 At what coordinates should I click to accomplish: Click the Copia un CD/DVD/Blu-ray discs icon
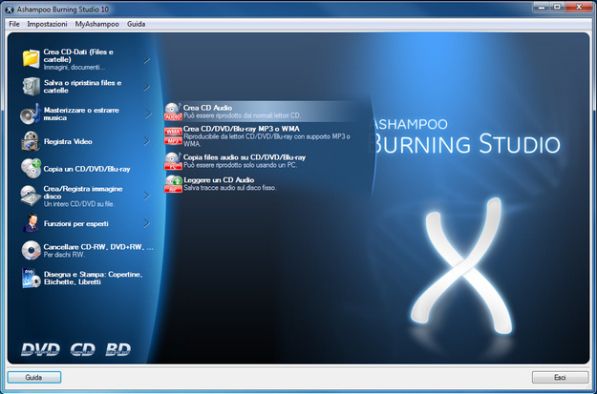(x=31, y=169)
